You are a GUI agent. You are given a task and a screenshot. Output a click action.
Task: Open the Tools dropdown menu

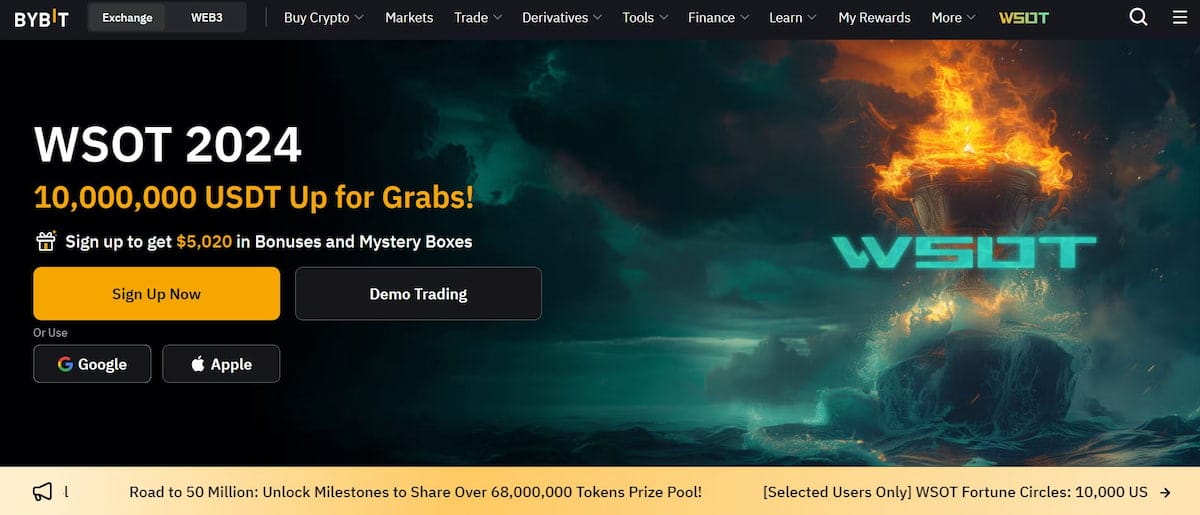(x=645, y=18)
